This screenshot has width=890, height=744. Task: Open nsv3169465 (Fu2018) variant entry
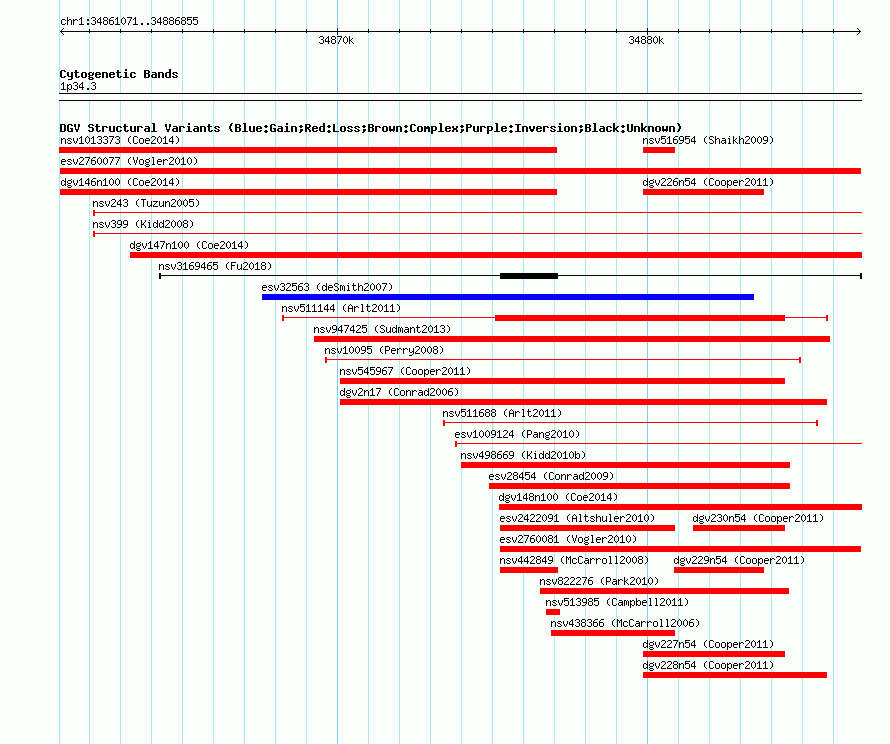click(215, 266)
